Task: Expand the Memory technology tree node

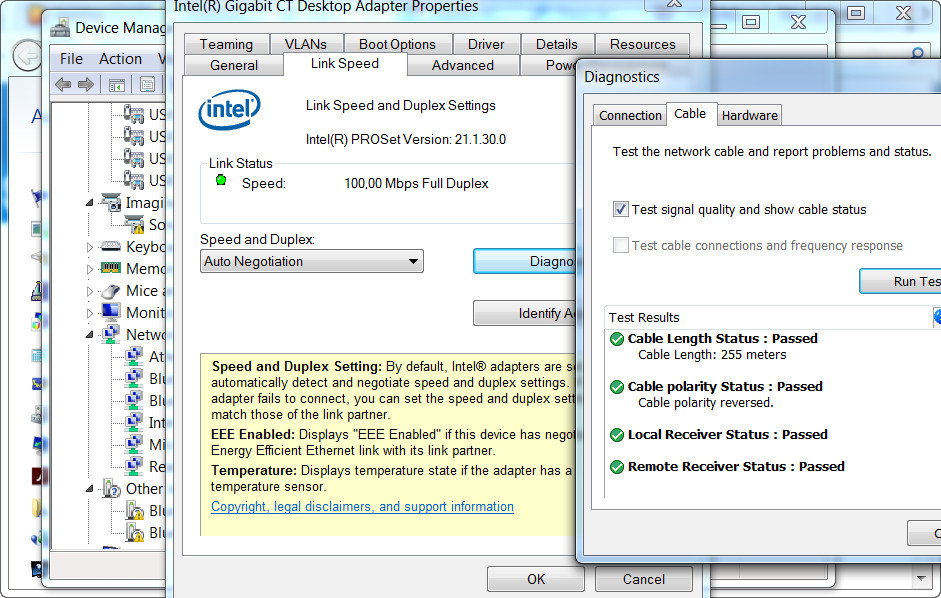Action: [x=89, y=269]
